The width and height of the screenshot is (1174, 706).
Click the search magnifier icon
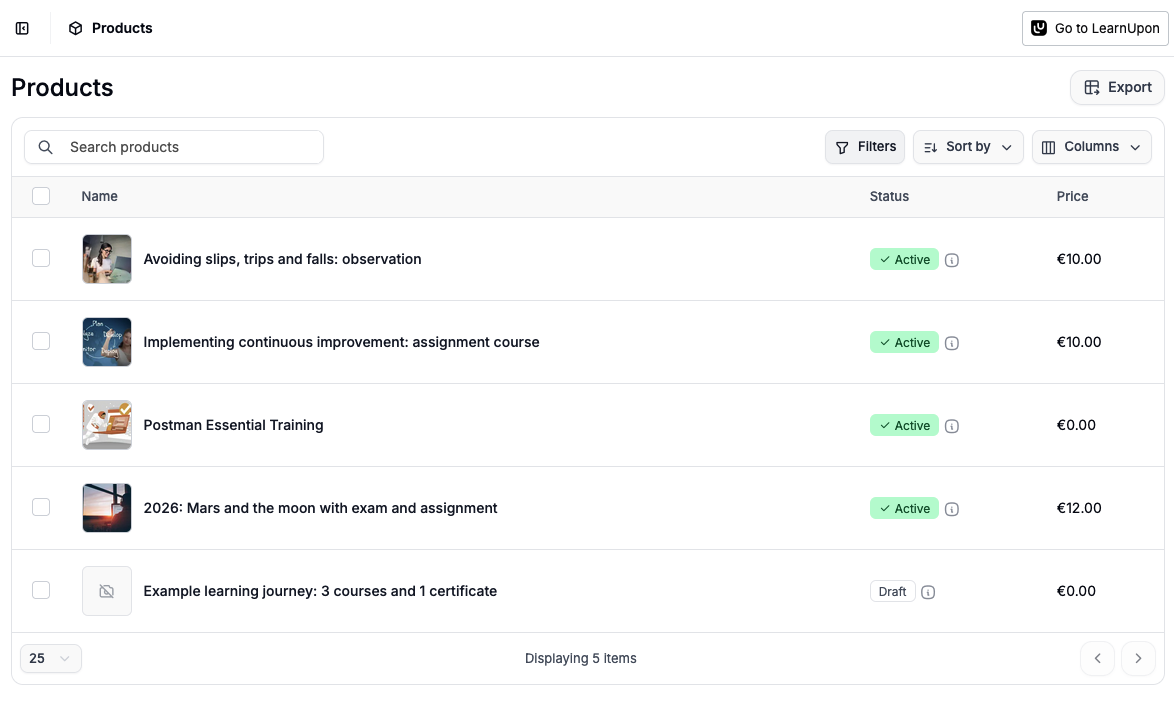tap(46, 147)
